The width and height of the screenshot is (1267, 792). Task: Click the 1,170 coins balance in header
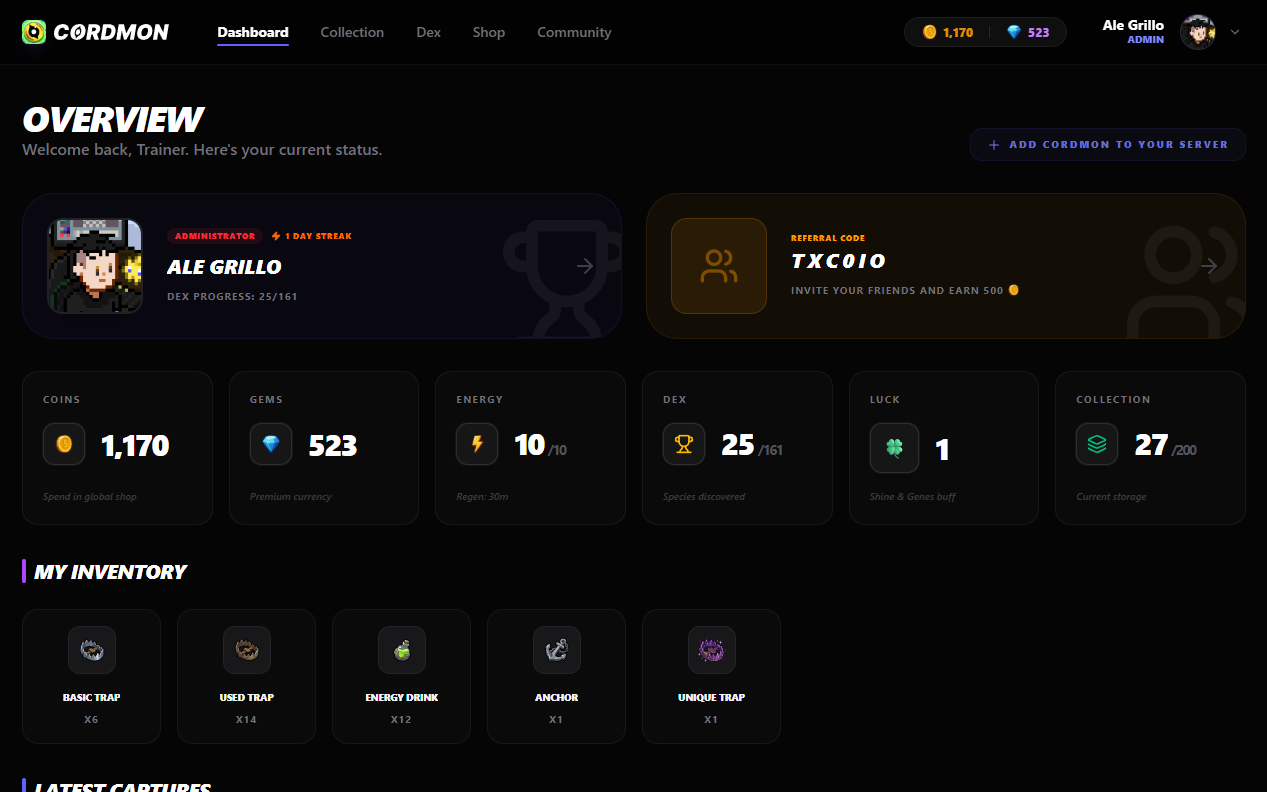[x=948, y=32]
